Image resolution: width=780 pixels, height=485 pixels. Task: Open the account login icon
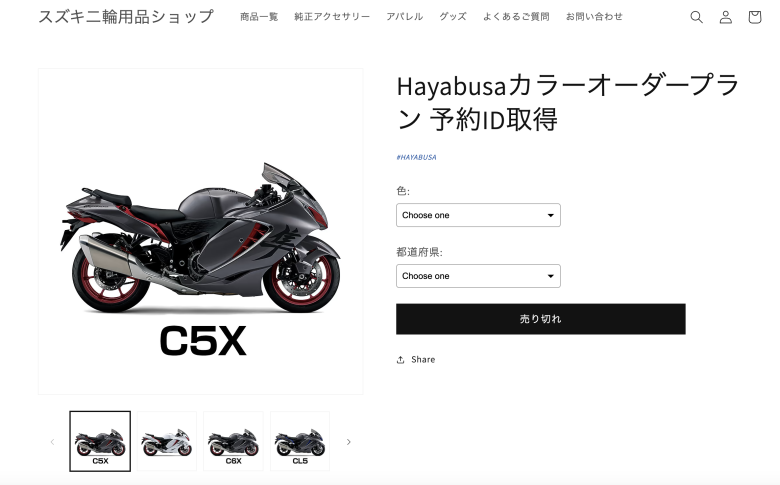[x=726, y=17]
